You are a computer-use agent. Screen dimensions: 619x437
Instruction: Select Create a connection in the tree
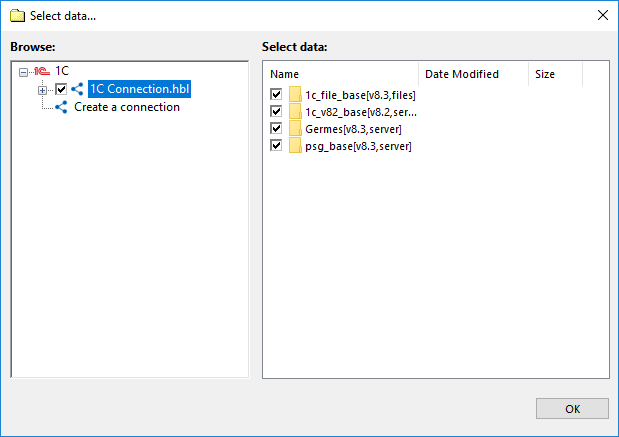(x=127, y=107)
